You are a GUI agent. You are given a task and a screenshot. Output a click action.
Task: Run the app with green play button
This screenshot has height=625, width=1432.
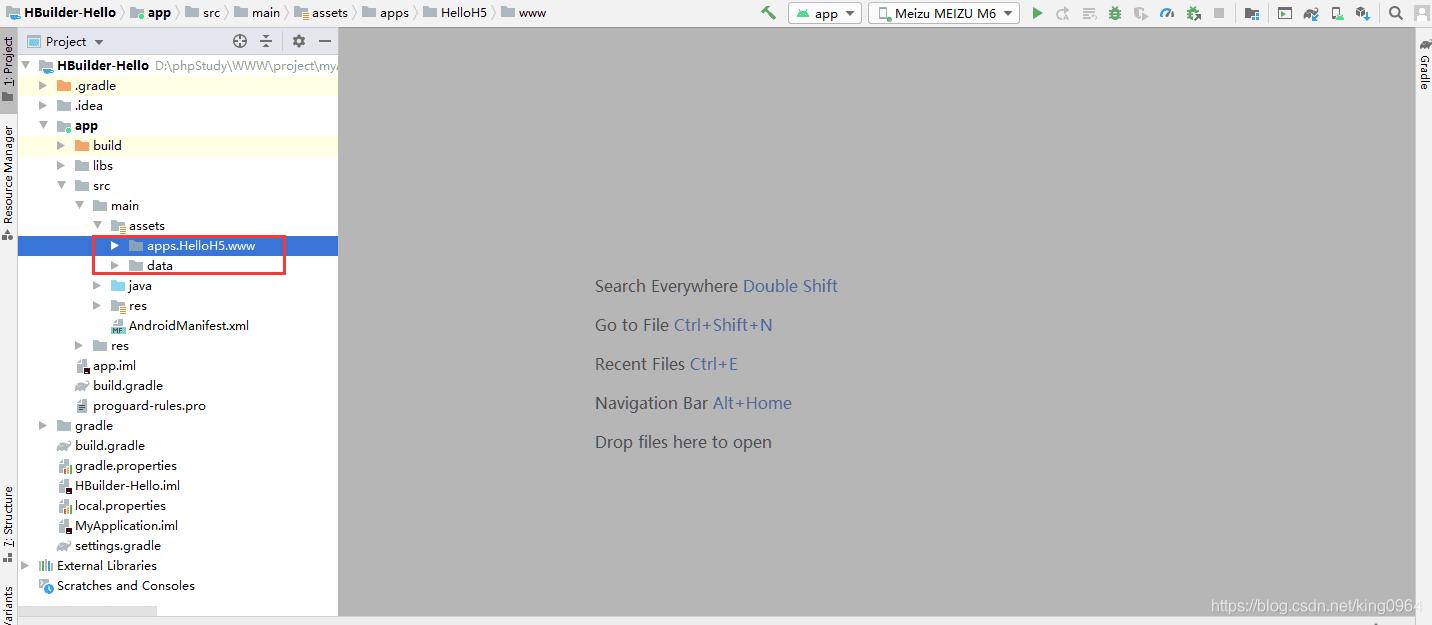point(1037,13)
